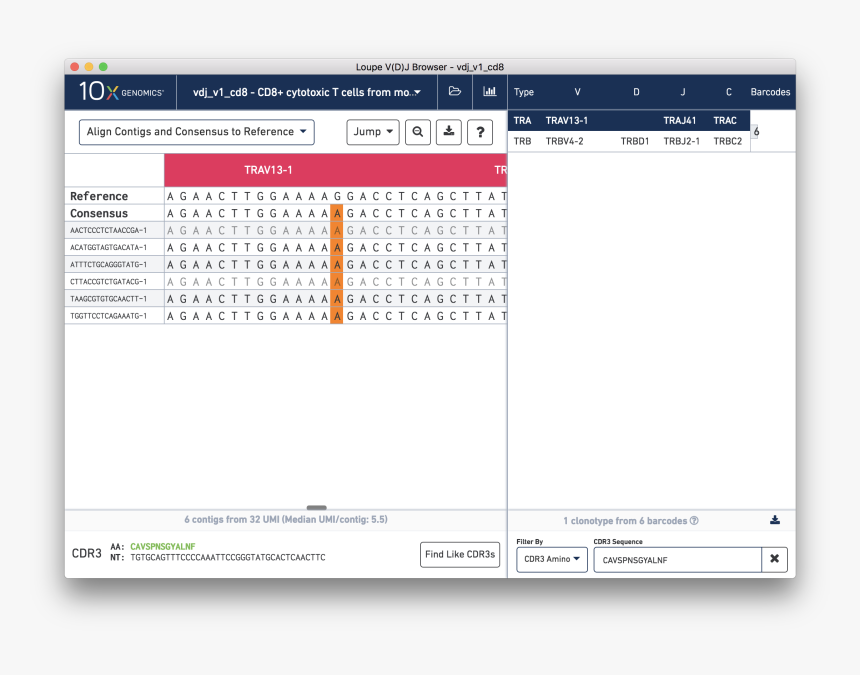Click the CDR3 Sequence input field
This screenshot has width=860, height=675.
coord(677,560)
